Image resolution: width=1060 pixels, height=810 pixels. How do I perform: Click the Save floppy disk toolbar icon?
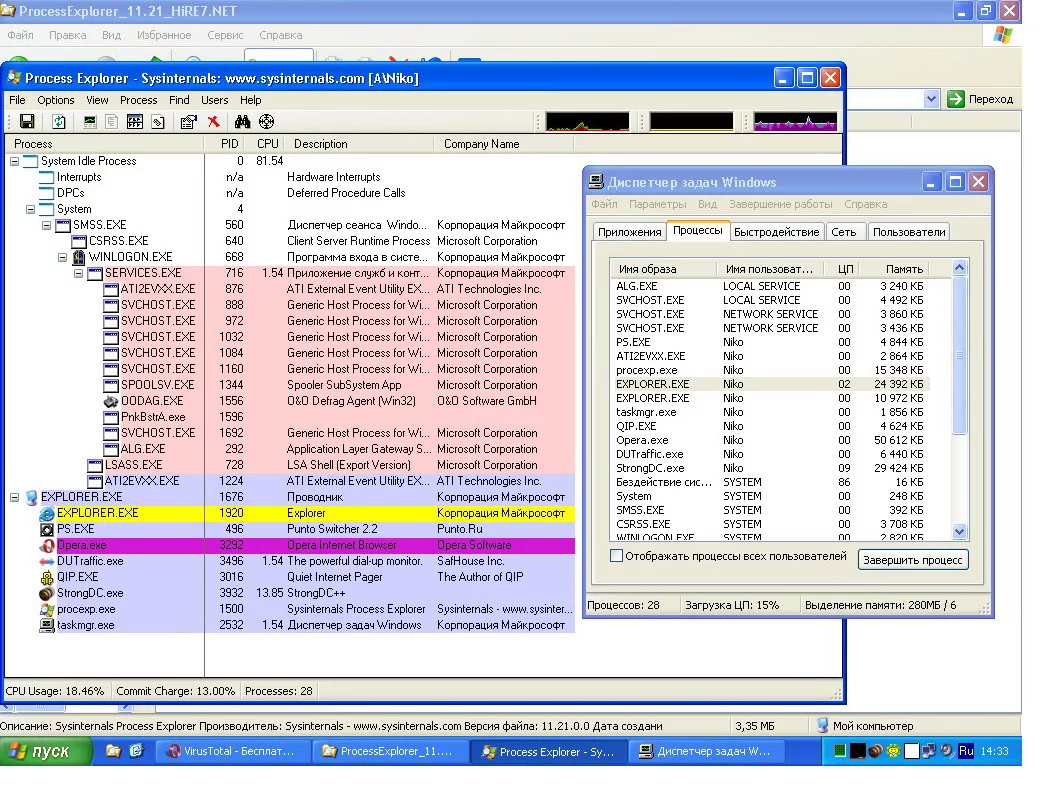27,122
